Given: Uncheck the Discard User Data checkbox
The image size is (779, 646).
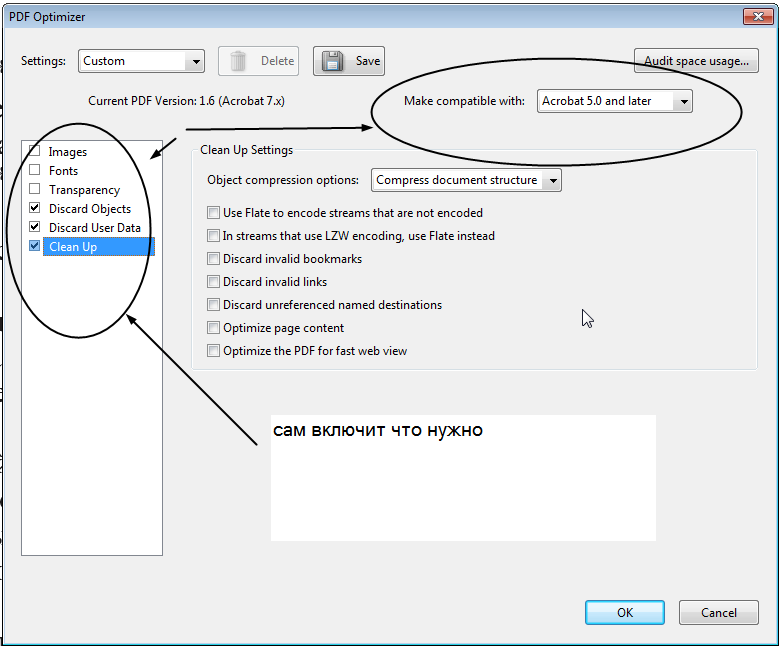Looking at the screenshot, I should [x=34, y=227].
